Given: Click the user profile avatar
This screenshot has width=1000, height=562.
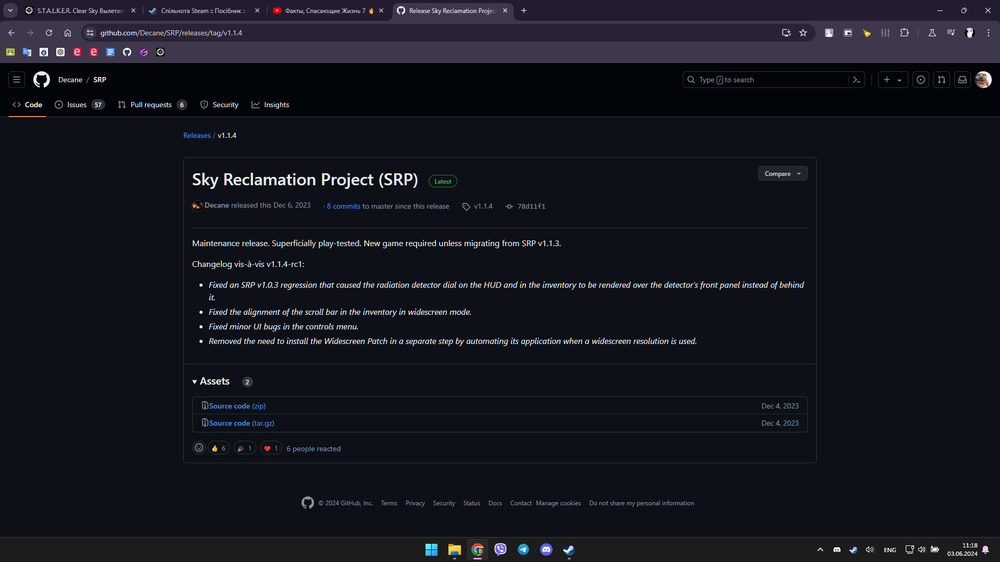Looking at the screenshot, I should pyautogui.click(x=983, y=80).
